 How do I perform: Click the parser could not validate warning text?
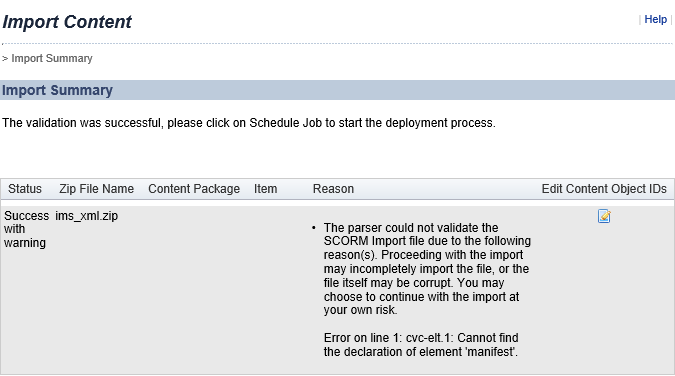click(427, 269)
